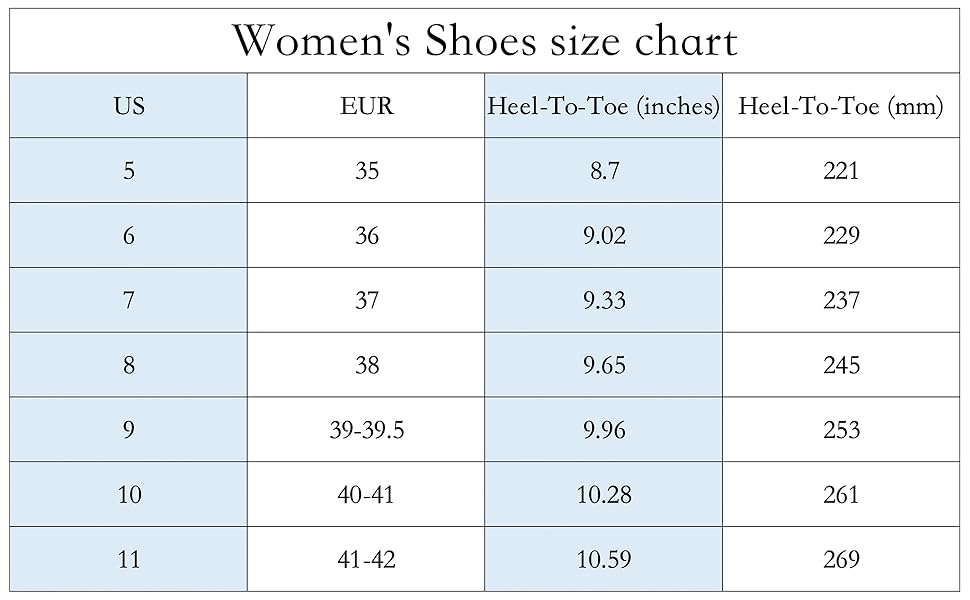Select the EUR 40-41 cell

pos(366,494)
